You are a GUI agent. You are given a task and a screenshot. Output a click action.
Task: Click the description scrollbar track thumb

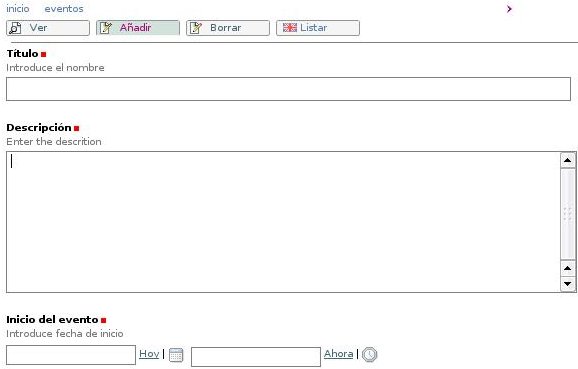(x=568, y=214)
